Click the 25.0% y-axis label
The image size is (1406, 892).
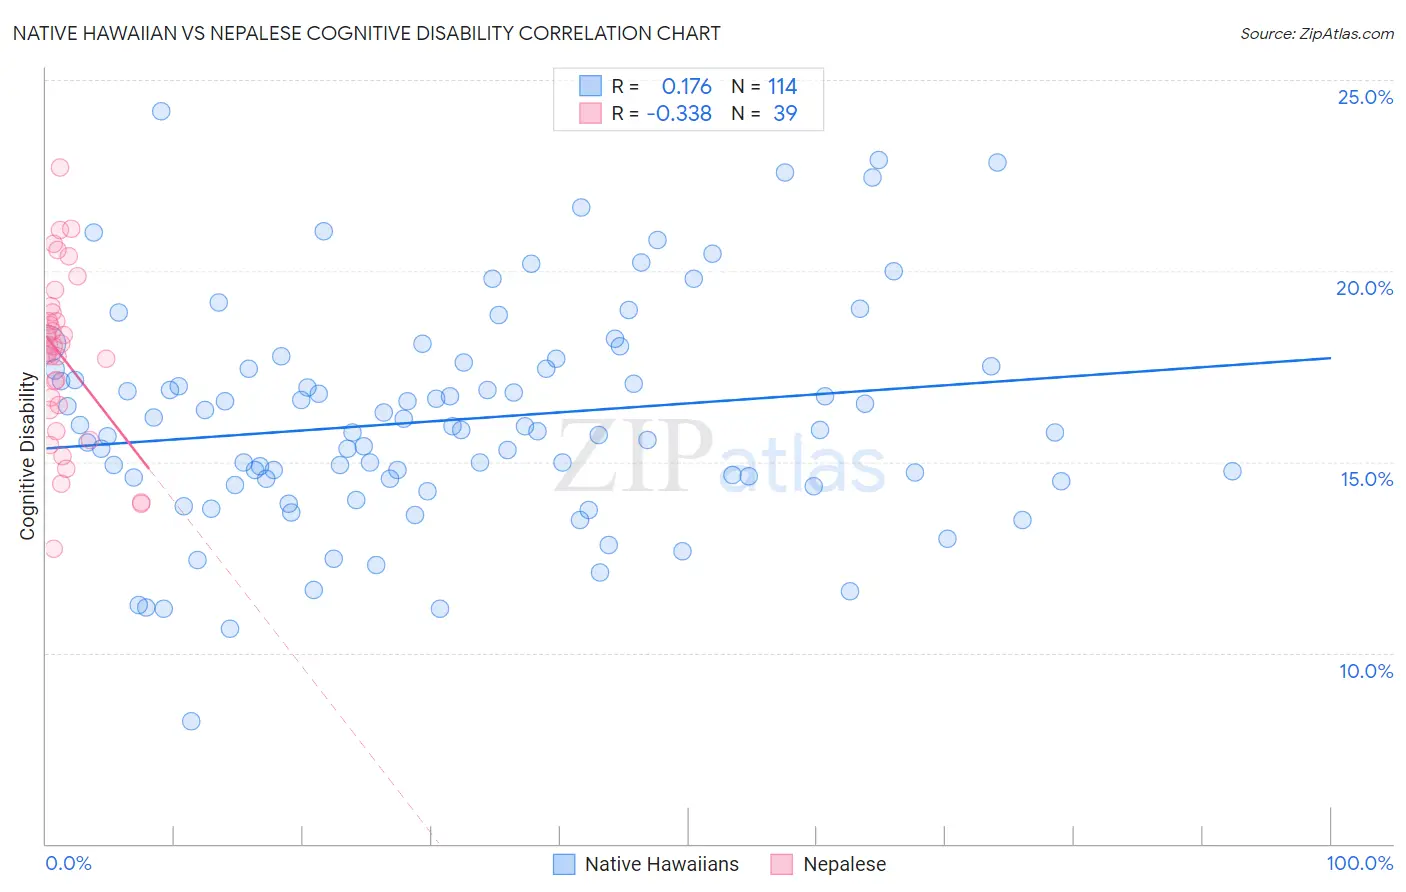tap(1365, 97)
